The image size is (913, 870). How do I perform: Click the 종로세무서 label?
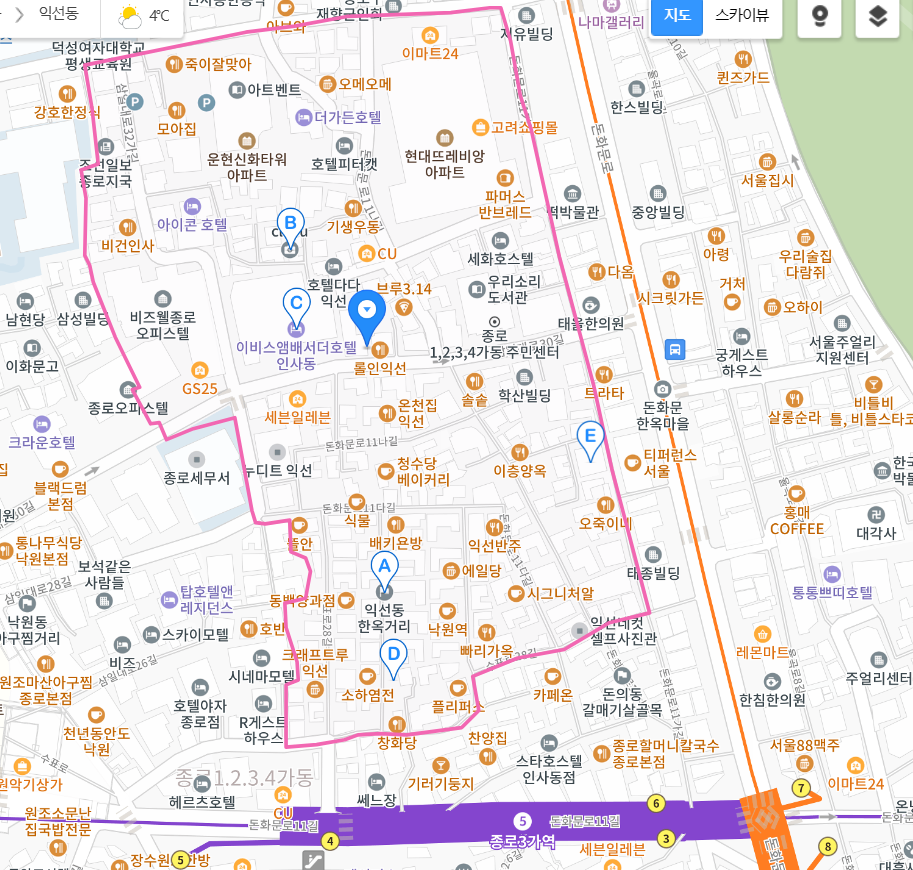coord(196,478)
